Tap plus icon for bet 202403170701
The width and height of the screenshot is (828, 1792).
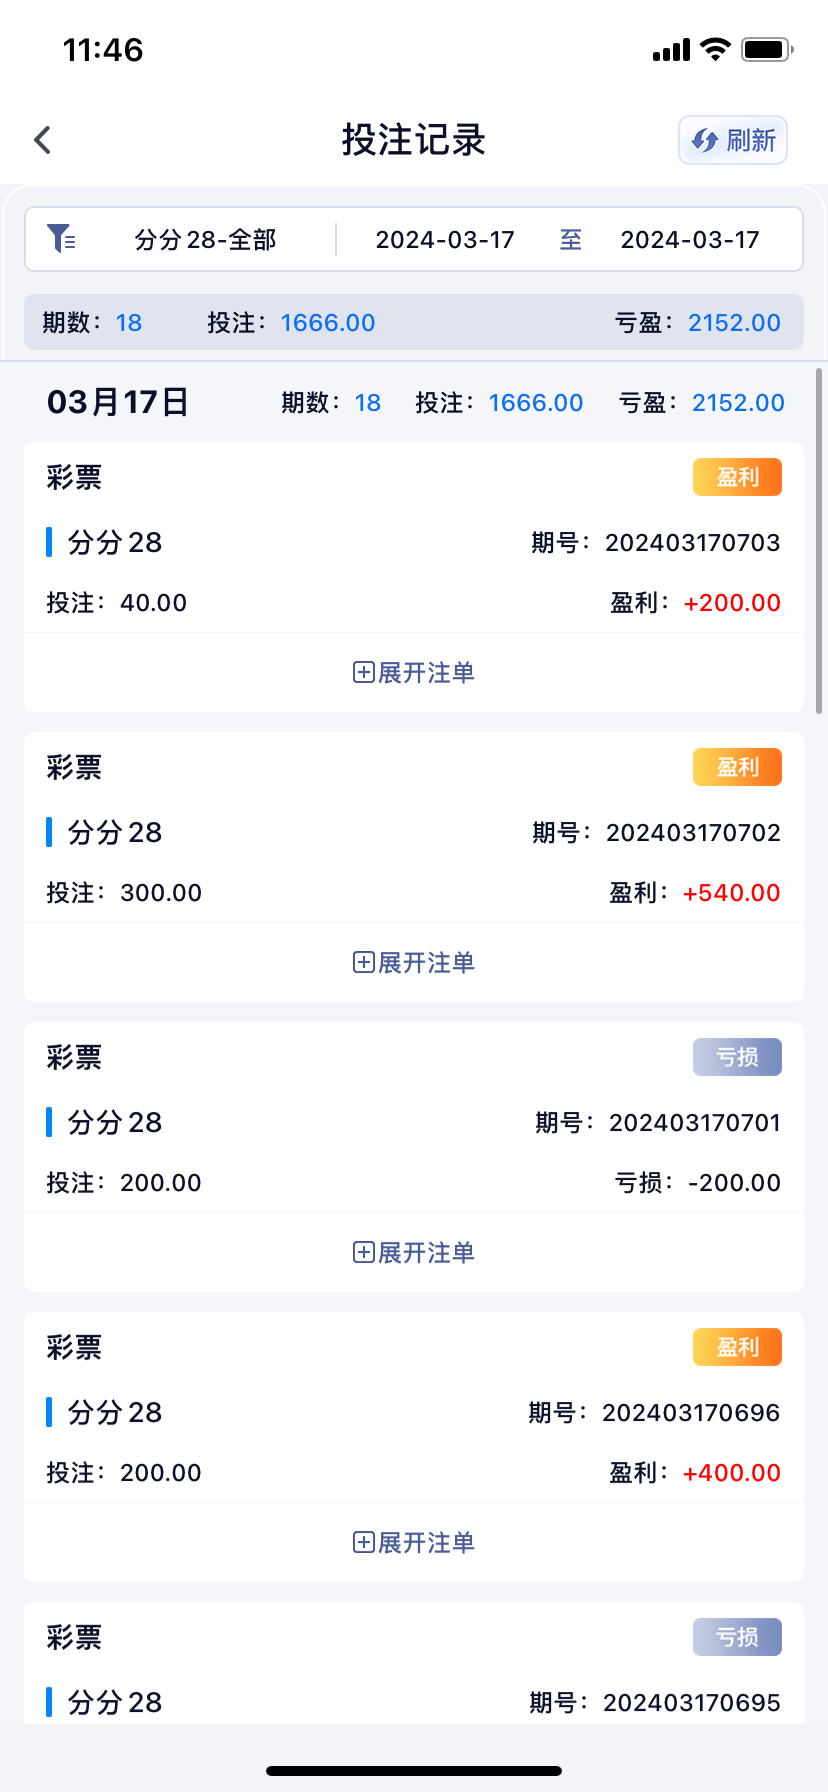(363, 1252)
